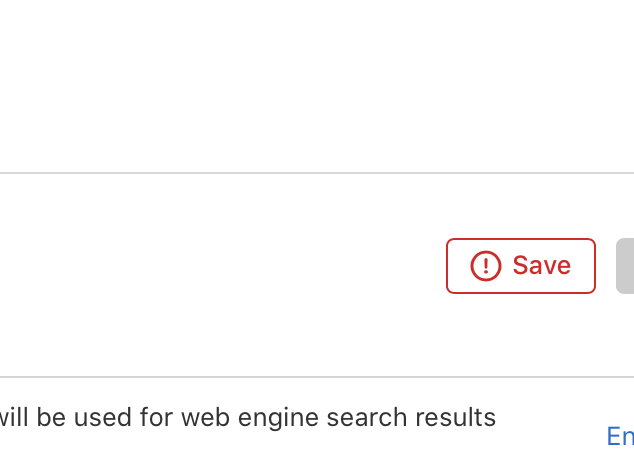This screenshot has height=454, width=634.
Task: Open the blue 'En' link at bottom right
Action: point(620,436)
